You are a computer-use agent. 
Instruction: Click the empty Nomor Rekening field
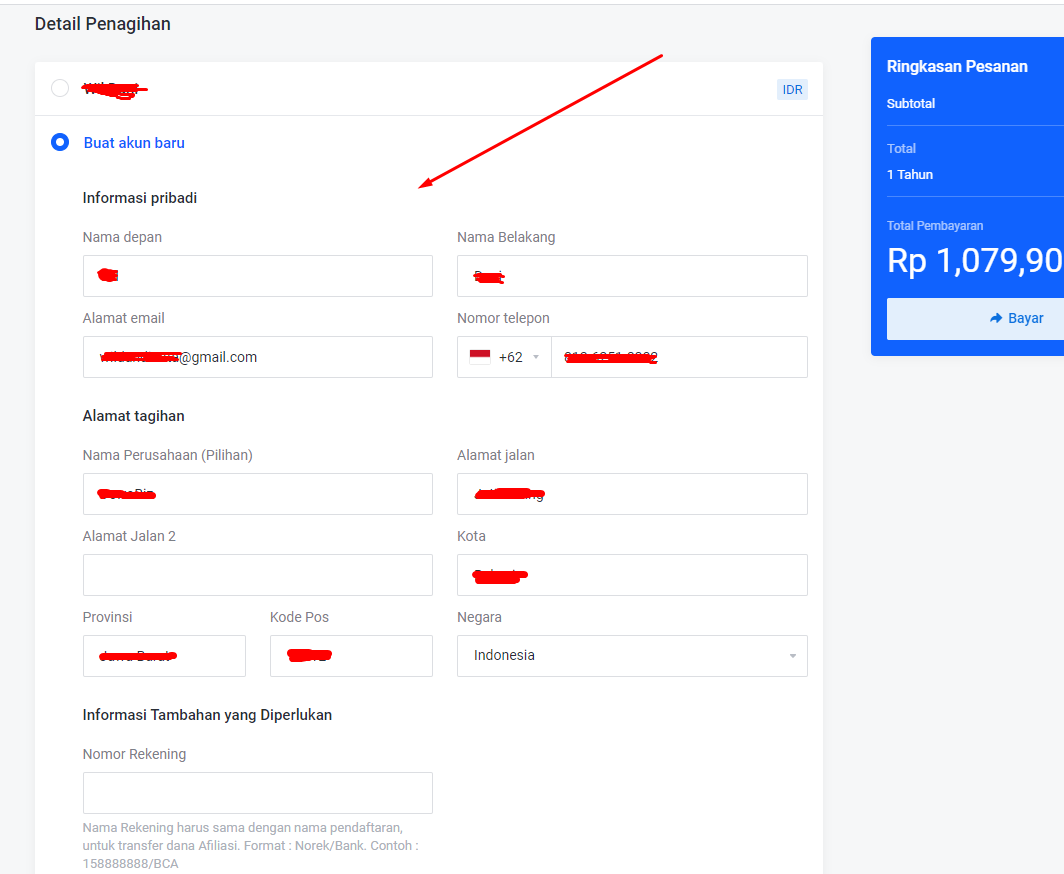[x=257, y=793]
